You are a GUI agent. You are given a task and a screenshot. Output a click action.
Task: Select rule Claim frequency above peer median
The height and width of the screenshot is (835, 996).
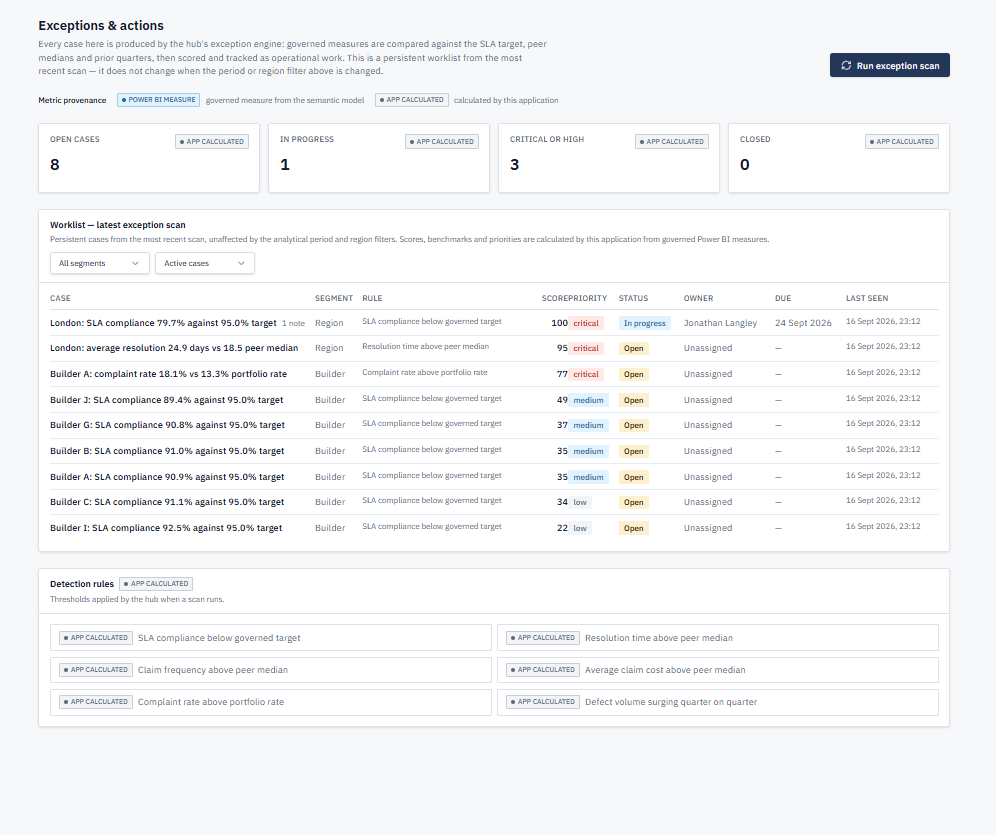coord(271,670)
